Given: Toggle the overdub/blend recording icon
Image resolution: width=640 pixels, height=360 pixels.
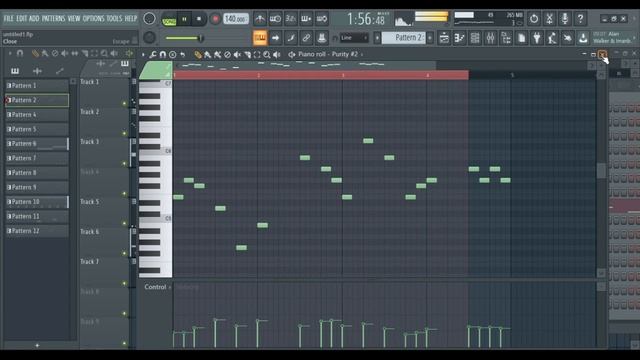Looking at the screenshot, I should 306,19.
